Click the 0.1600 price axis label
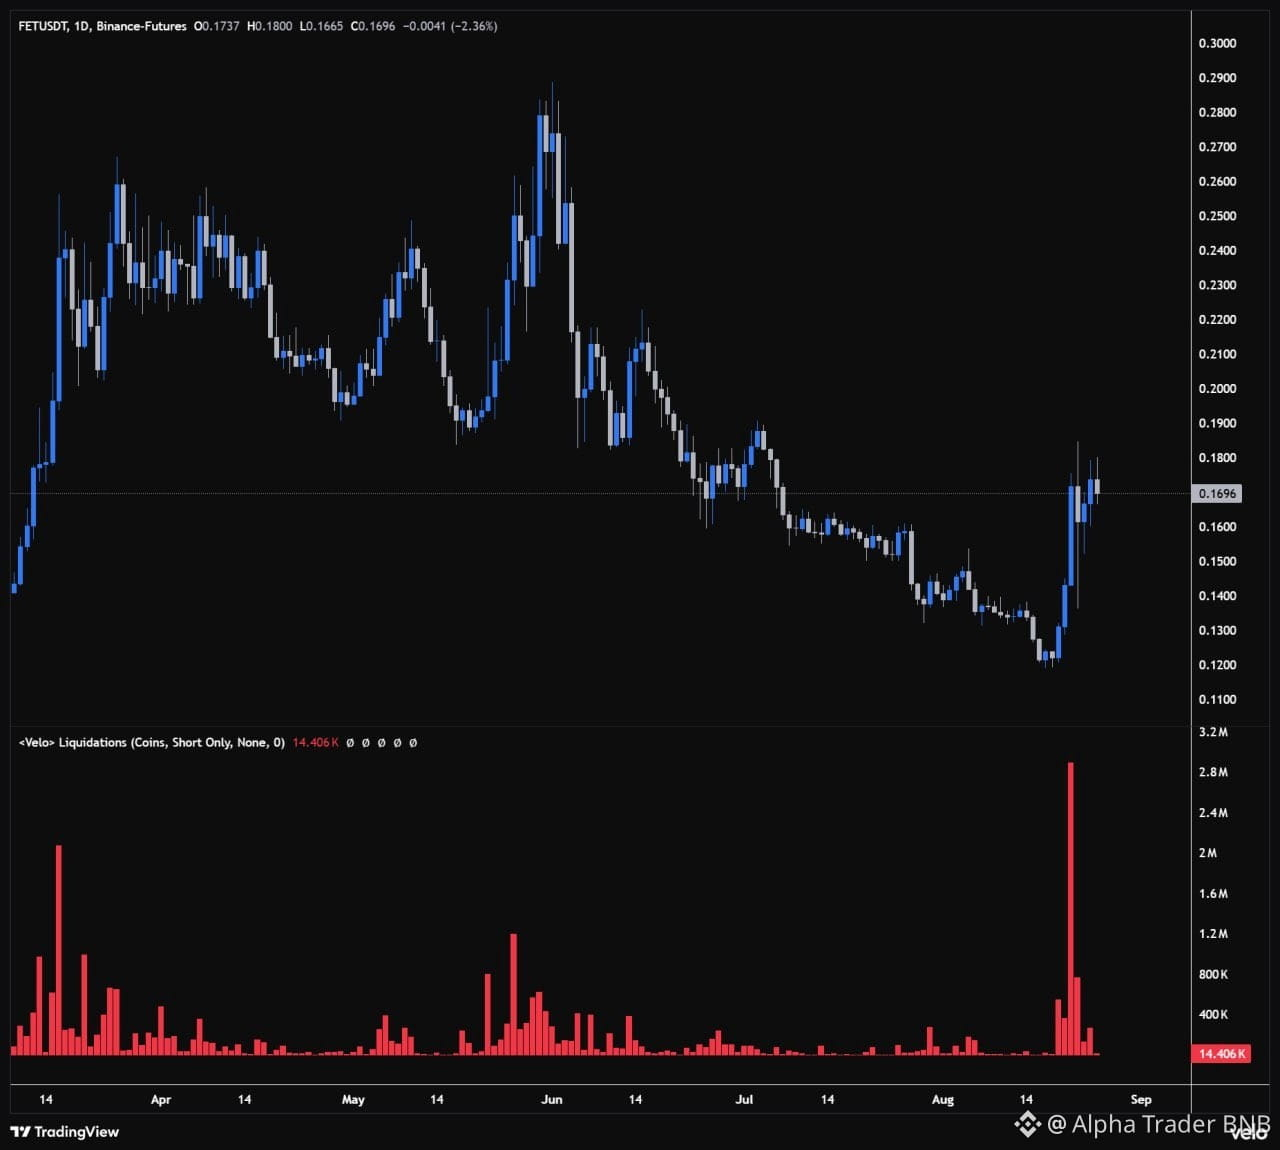This screenshot has width=1280, height=1150. 1217,527
